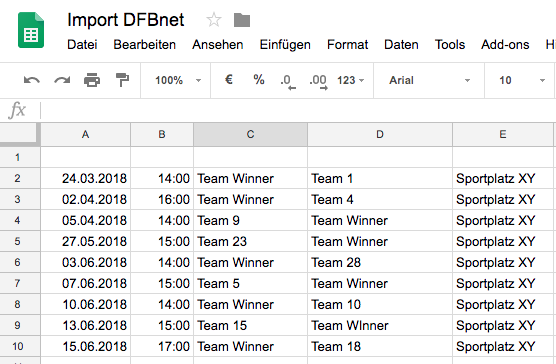Click the green Google Sheets logo
Screen dimensions: 556x364
pos(31,30)
